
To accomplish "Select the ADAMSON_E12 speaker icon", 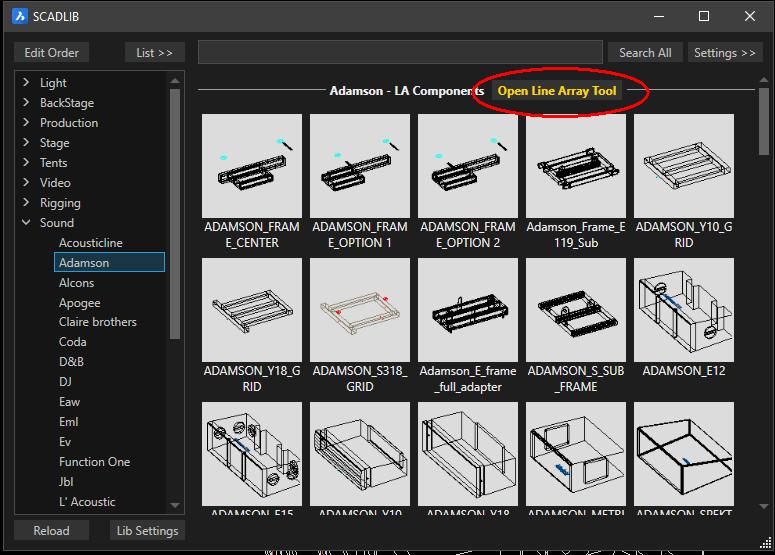I will pyautogui.click(x=683, y=308).
